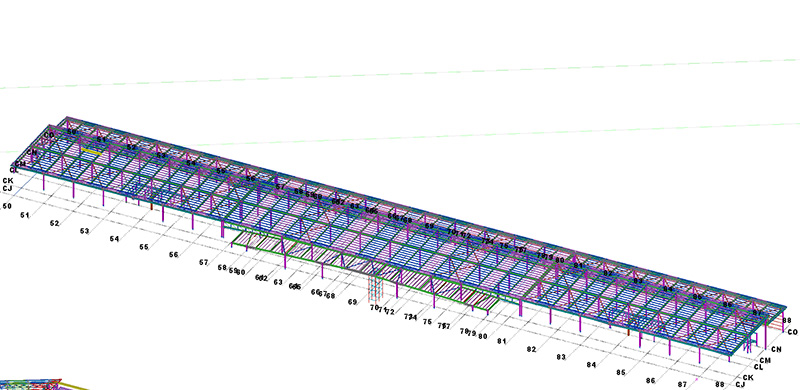Screen dimensions: 800x390
Task: Select the red dotted column cluster above label 70
Action: click(x=376, y=291)
